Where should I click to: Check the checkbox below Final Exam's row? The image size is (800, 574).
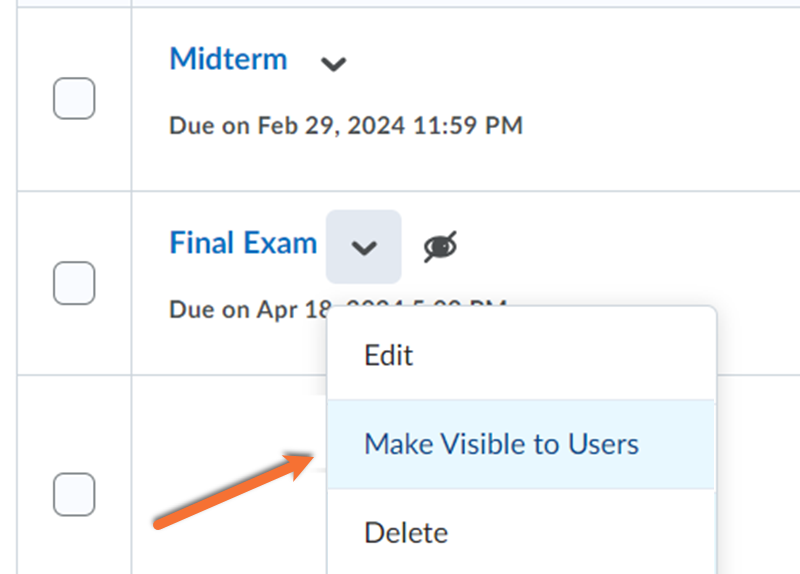(x=74, y=494)
